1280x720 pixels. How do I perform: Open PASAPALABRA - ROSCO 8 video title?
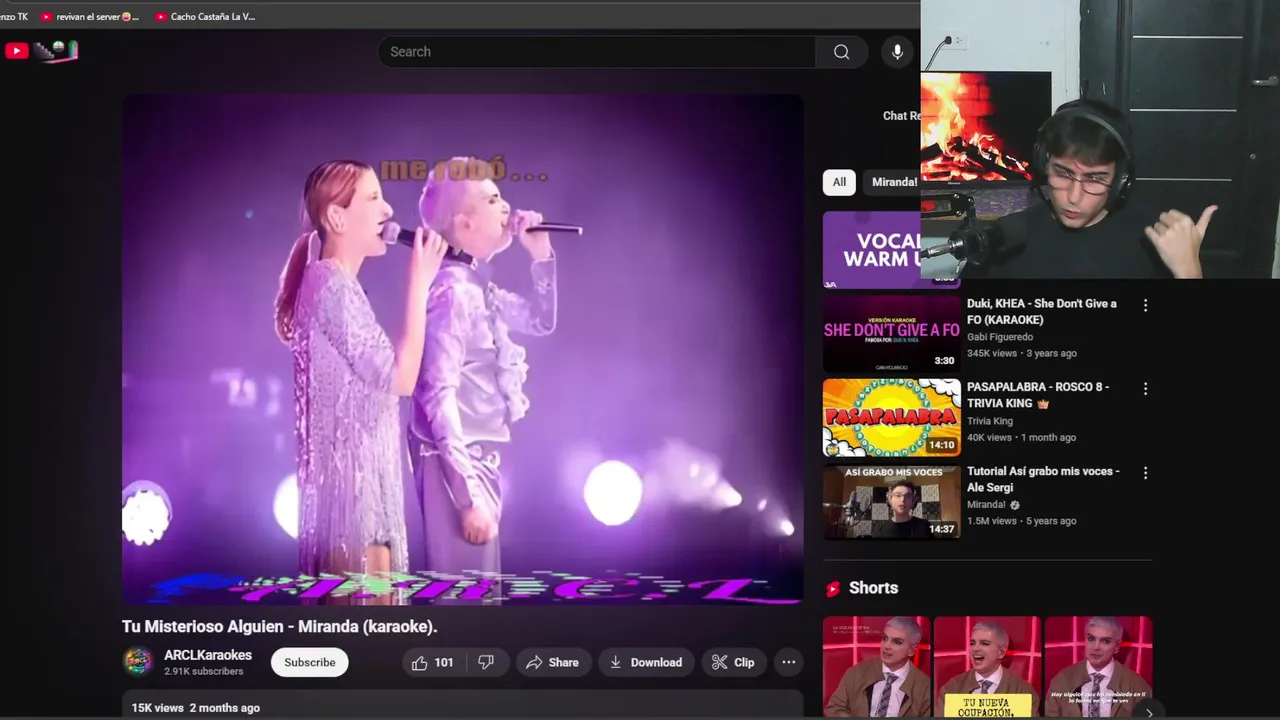pos(1037,395)
